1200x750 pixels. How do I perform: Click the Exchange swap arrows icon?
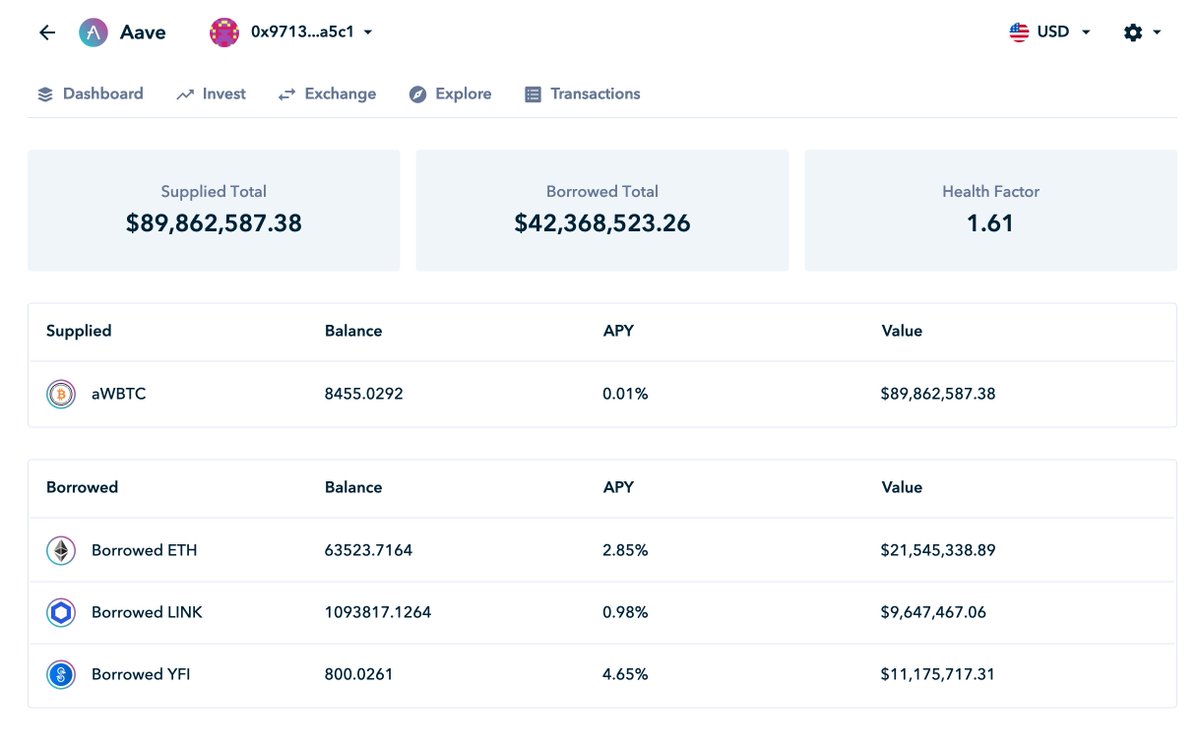pos(287,94)
